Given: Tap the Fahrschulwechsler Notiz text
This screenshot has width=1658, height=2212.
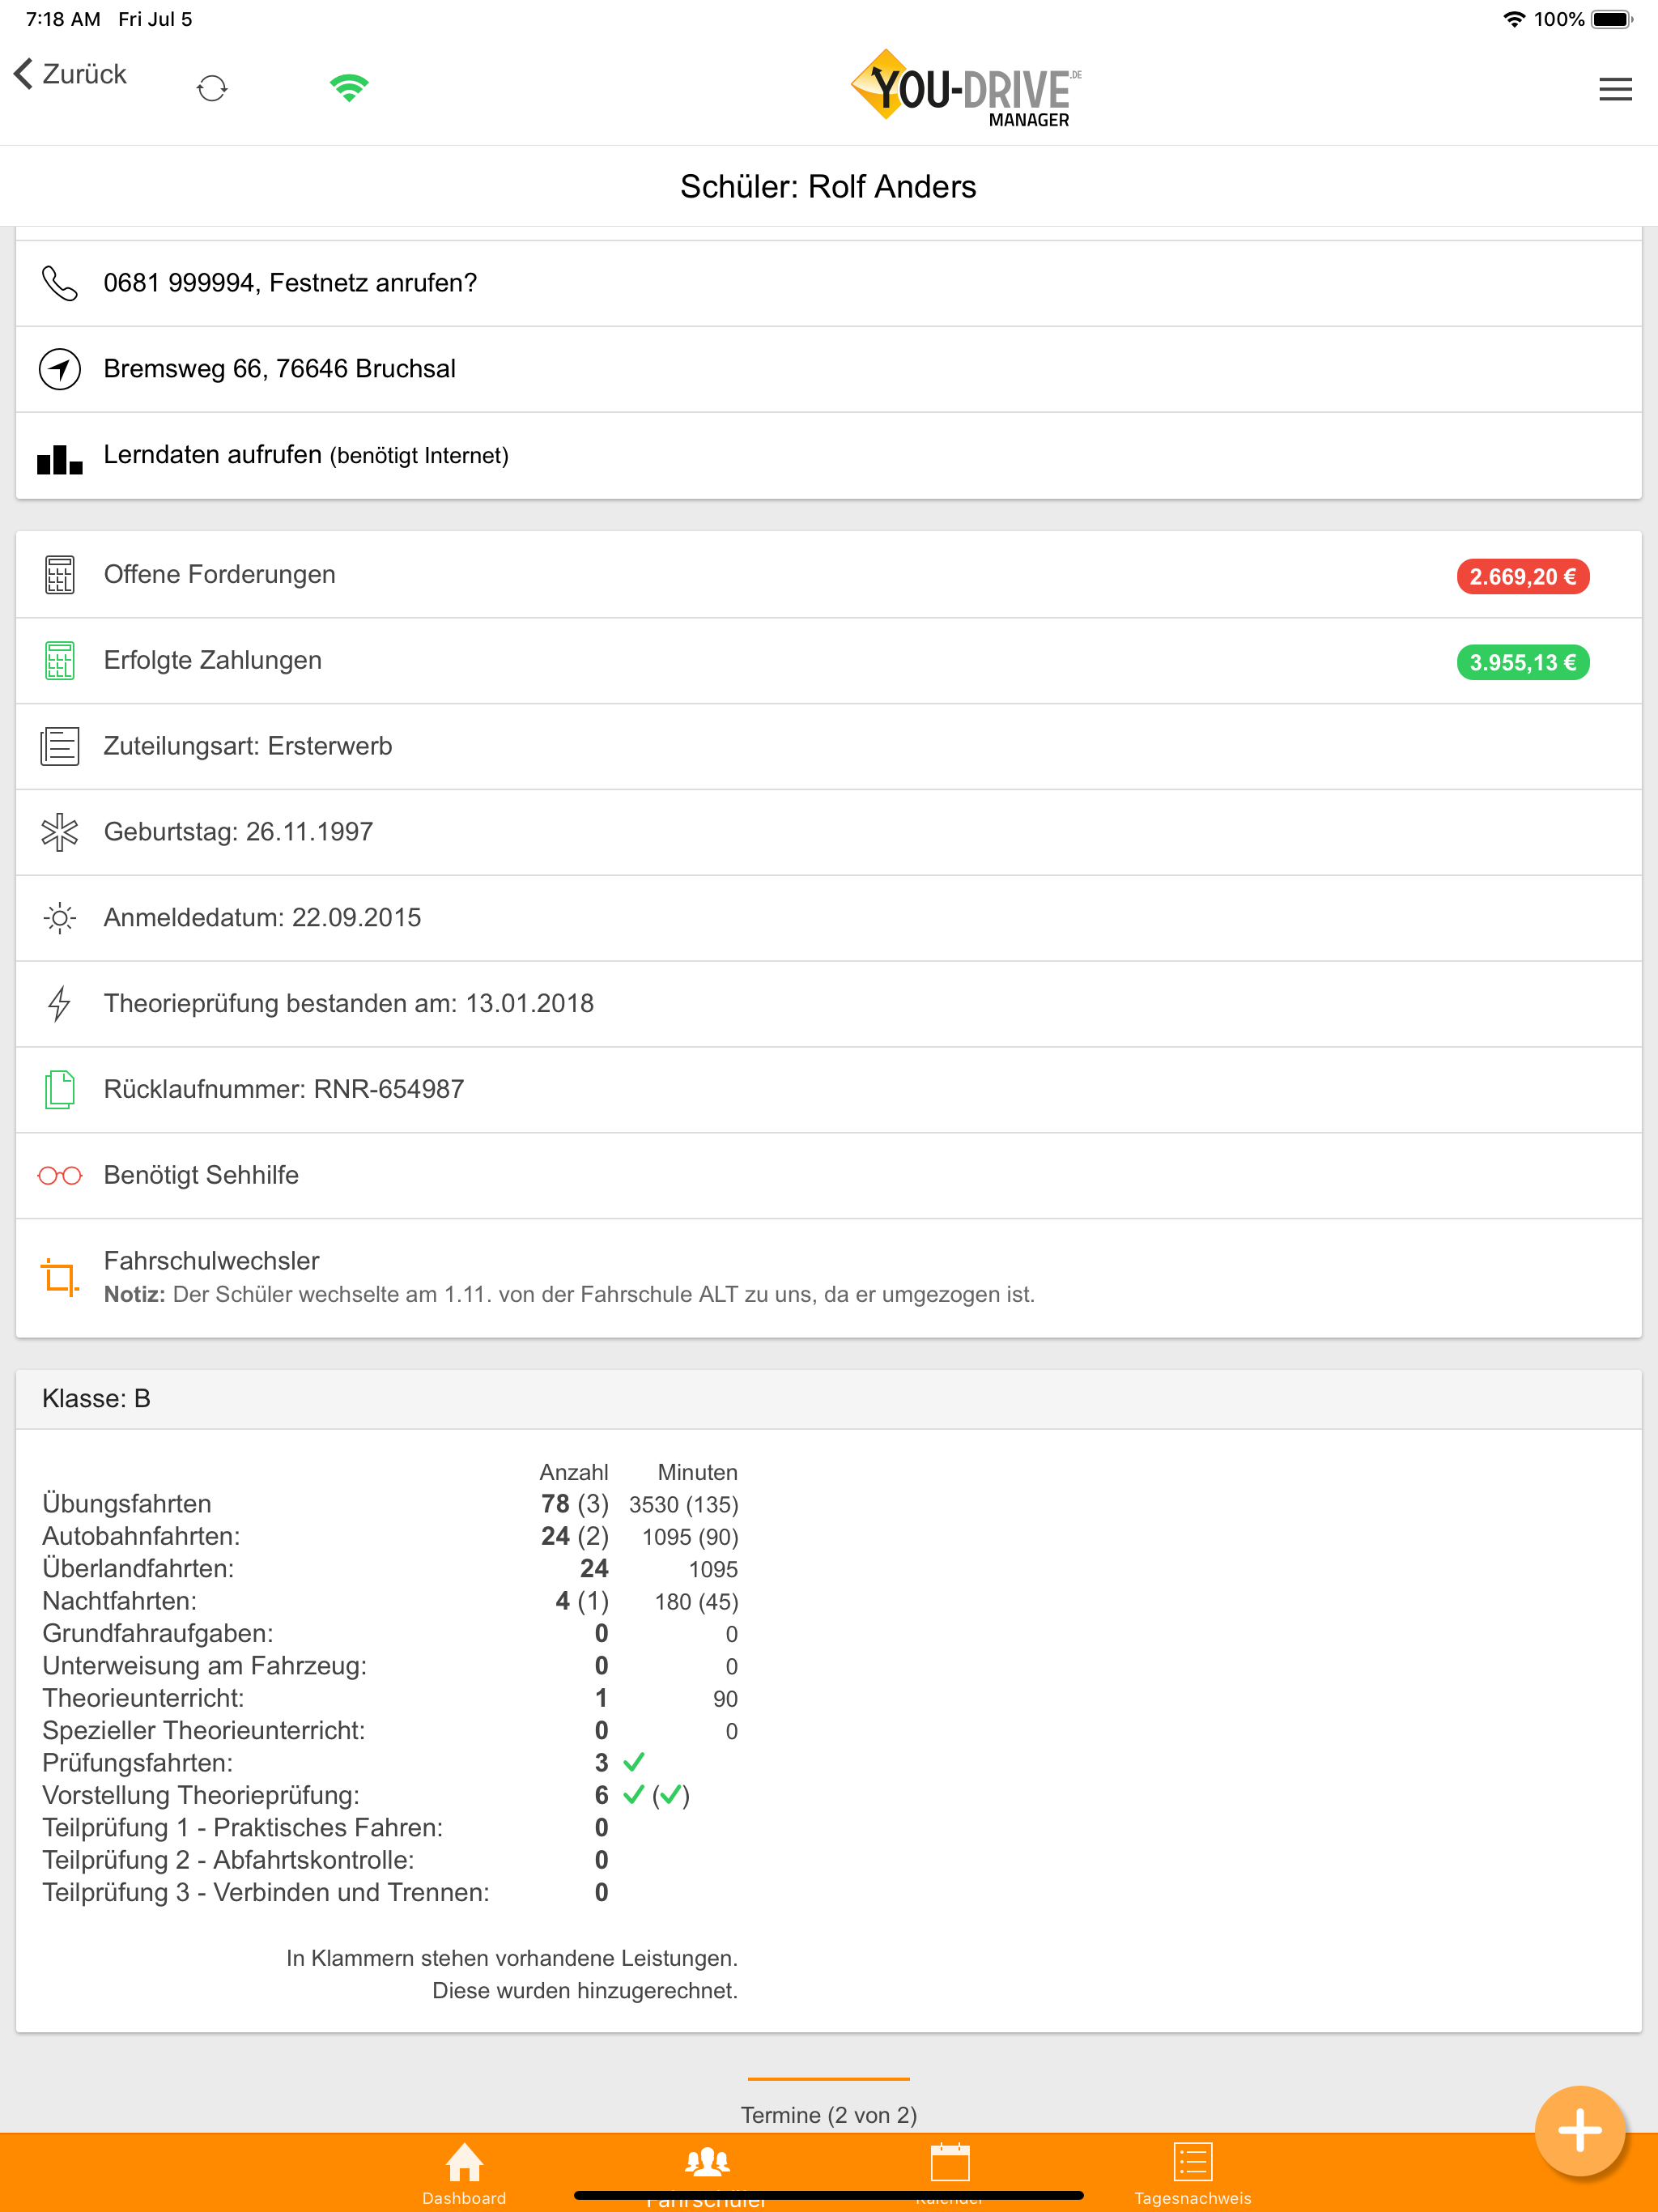Looking at the screenshot, I should pos(569,1295).
